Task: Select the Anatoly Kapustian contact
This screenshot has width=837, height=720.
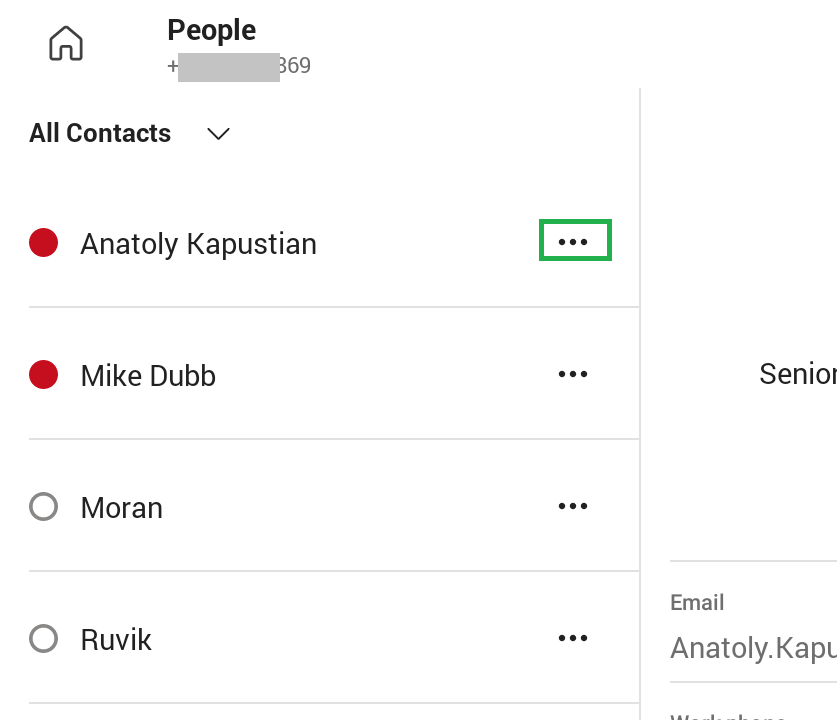Action: pyautogui.click(x=199, y=244)
